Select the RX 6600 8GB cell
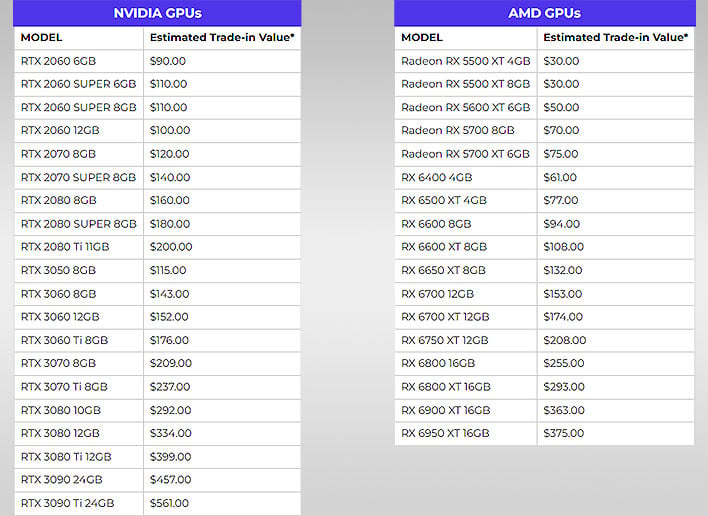 (x=466, y=224)
